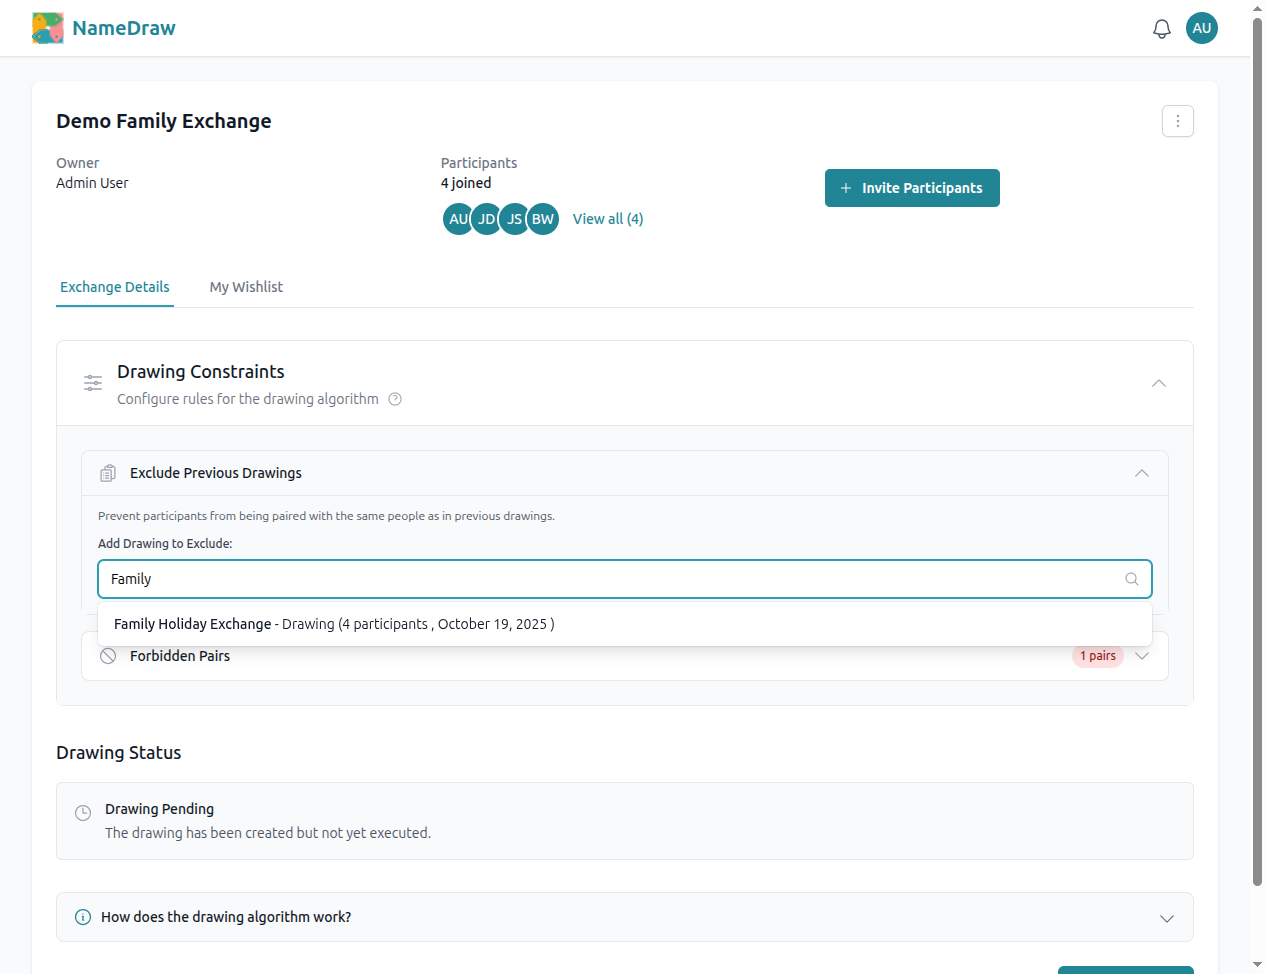
Task: Click the JD participant avatar
Action: (486, 219)
